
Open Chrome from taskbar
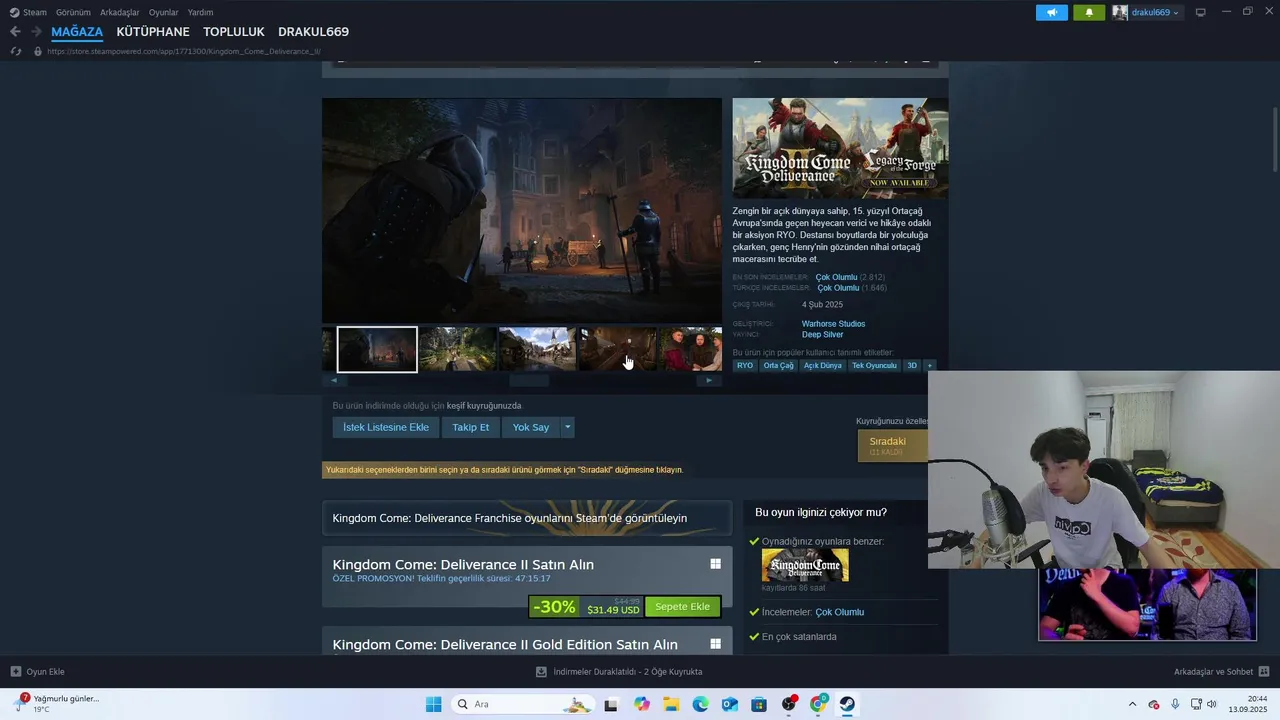point(818,705)
